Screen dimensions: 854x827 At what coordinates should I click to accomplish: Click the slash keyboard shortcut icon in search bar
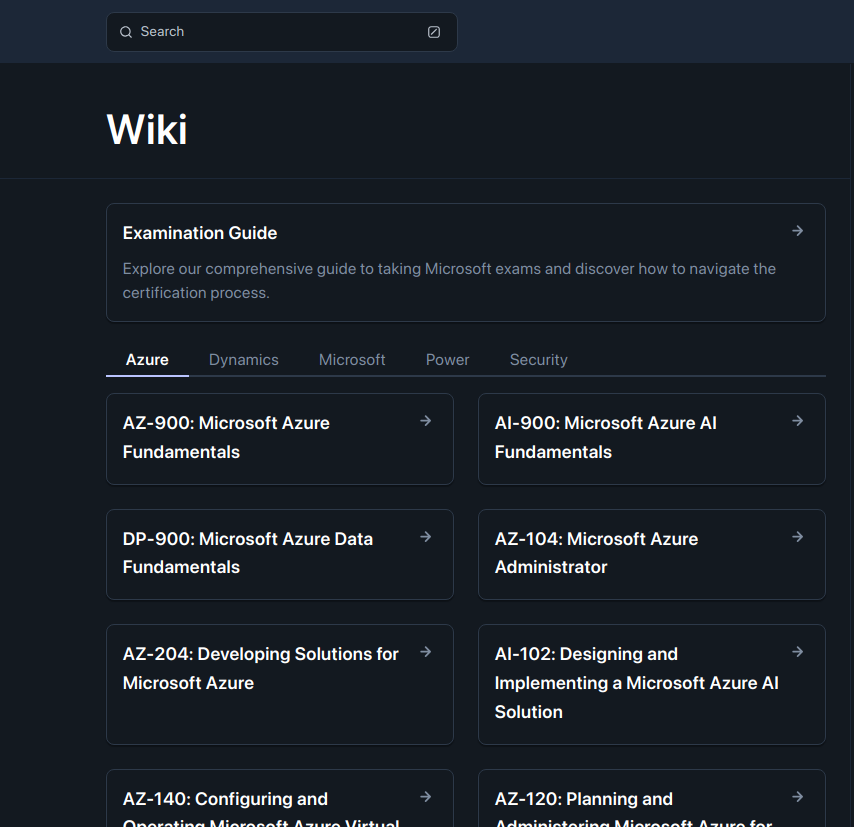[433, 31]
